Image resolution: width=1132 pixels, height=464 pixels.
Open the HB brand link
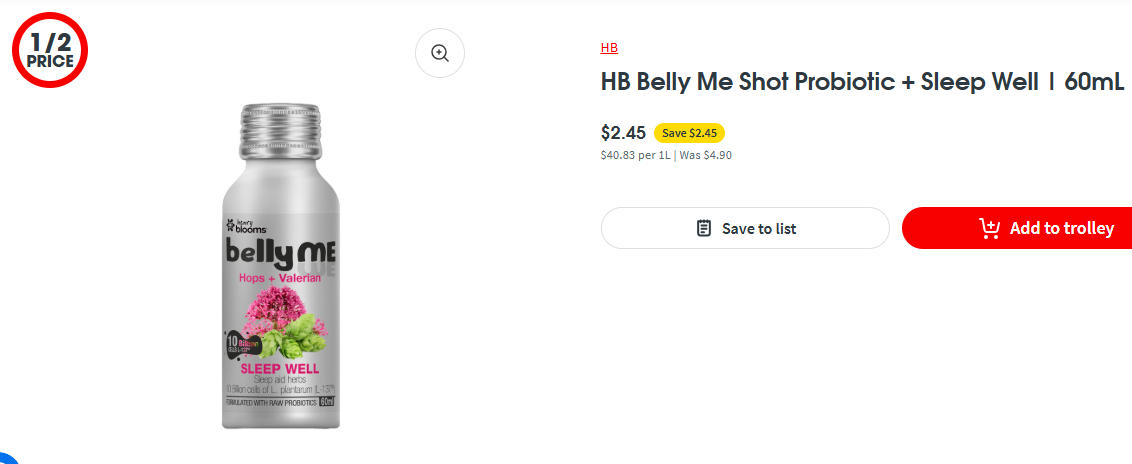coord(609,47)
